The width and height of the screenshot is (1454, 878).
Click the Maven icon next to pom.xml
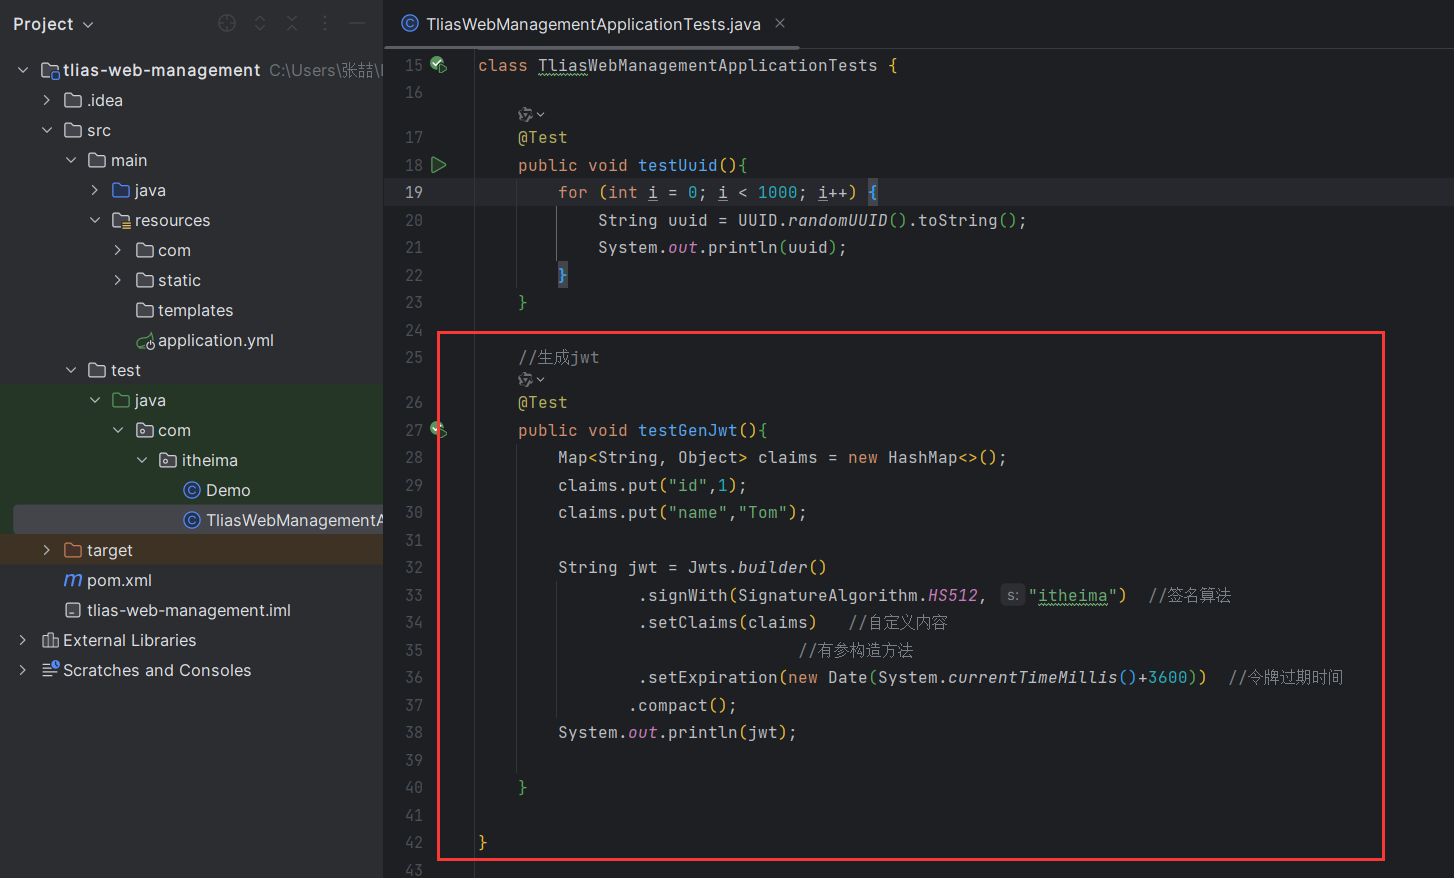(x=74, y=580)
